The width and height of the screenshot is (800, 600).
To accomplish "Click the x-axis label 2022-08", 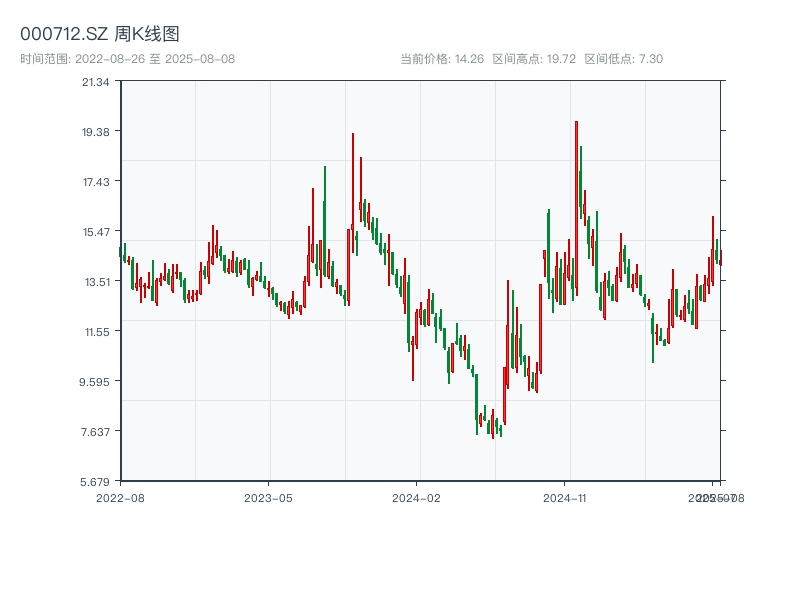I will [120, 498].
